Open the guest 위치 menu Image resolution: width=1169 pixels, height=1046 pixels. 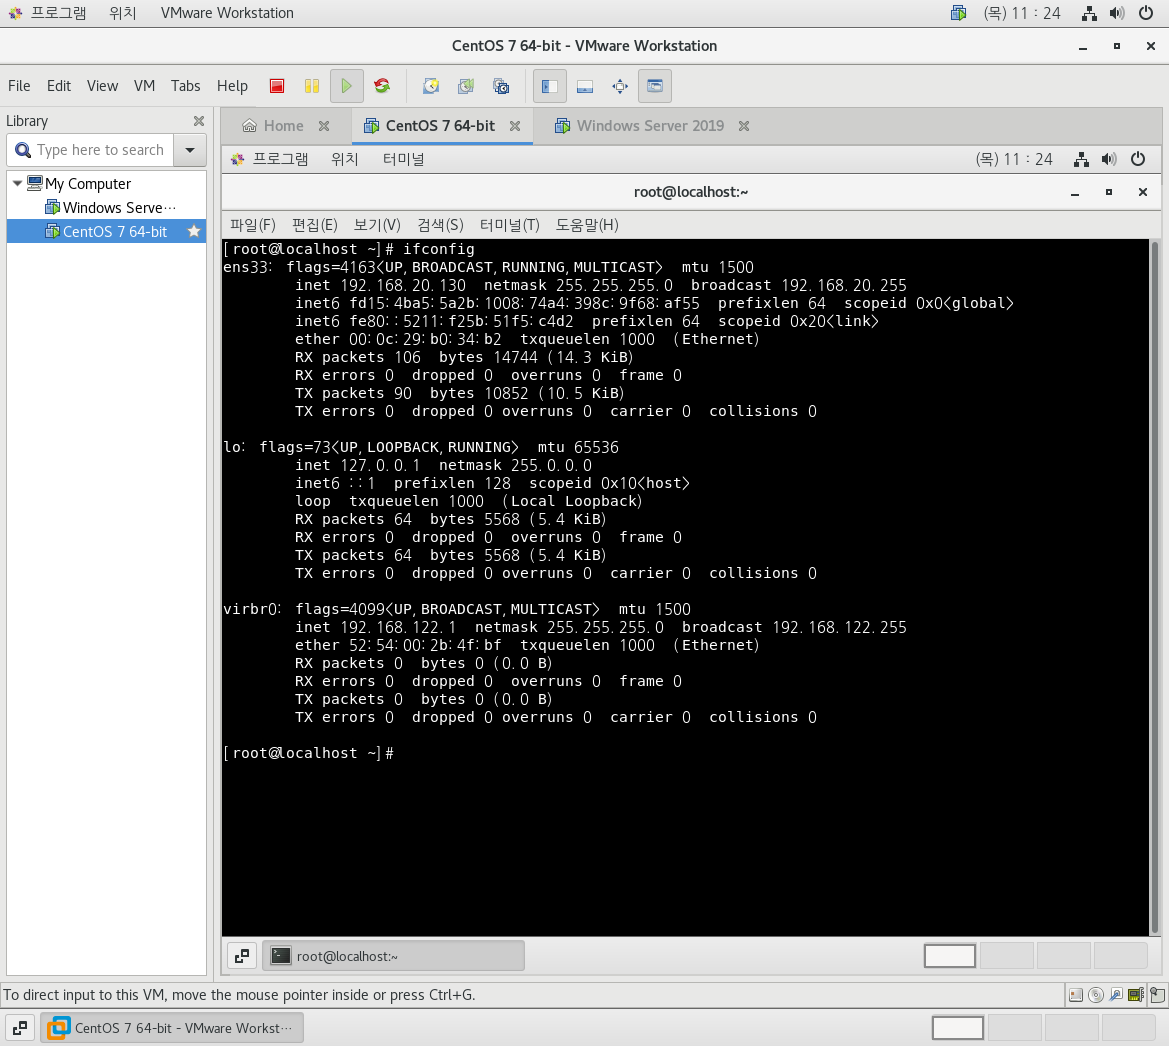[345, 159]
